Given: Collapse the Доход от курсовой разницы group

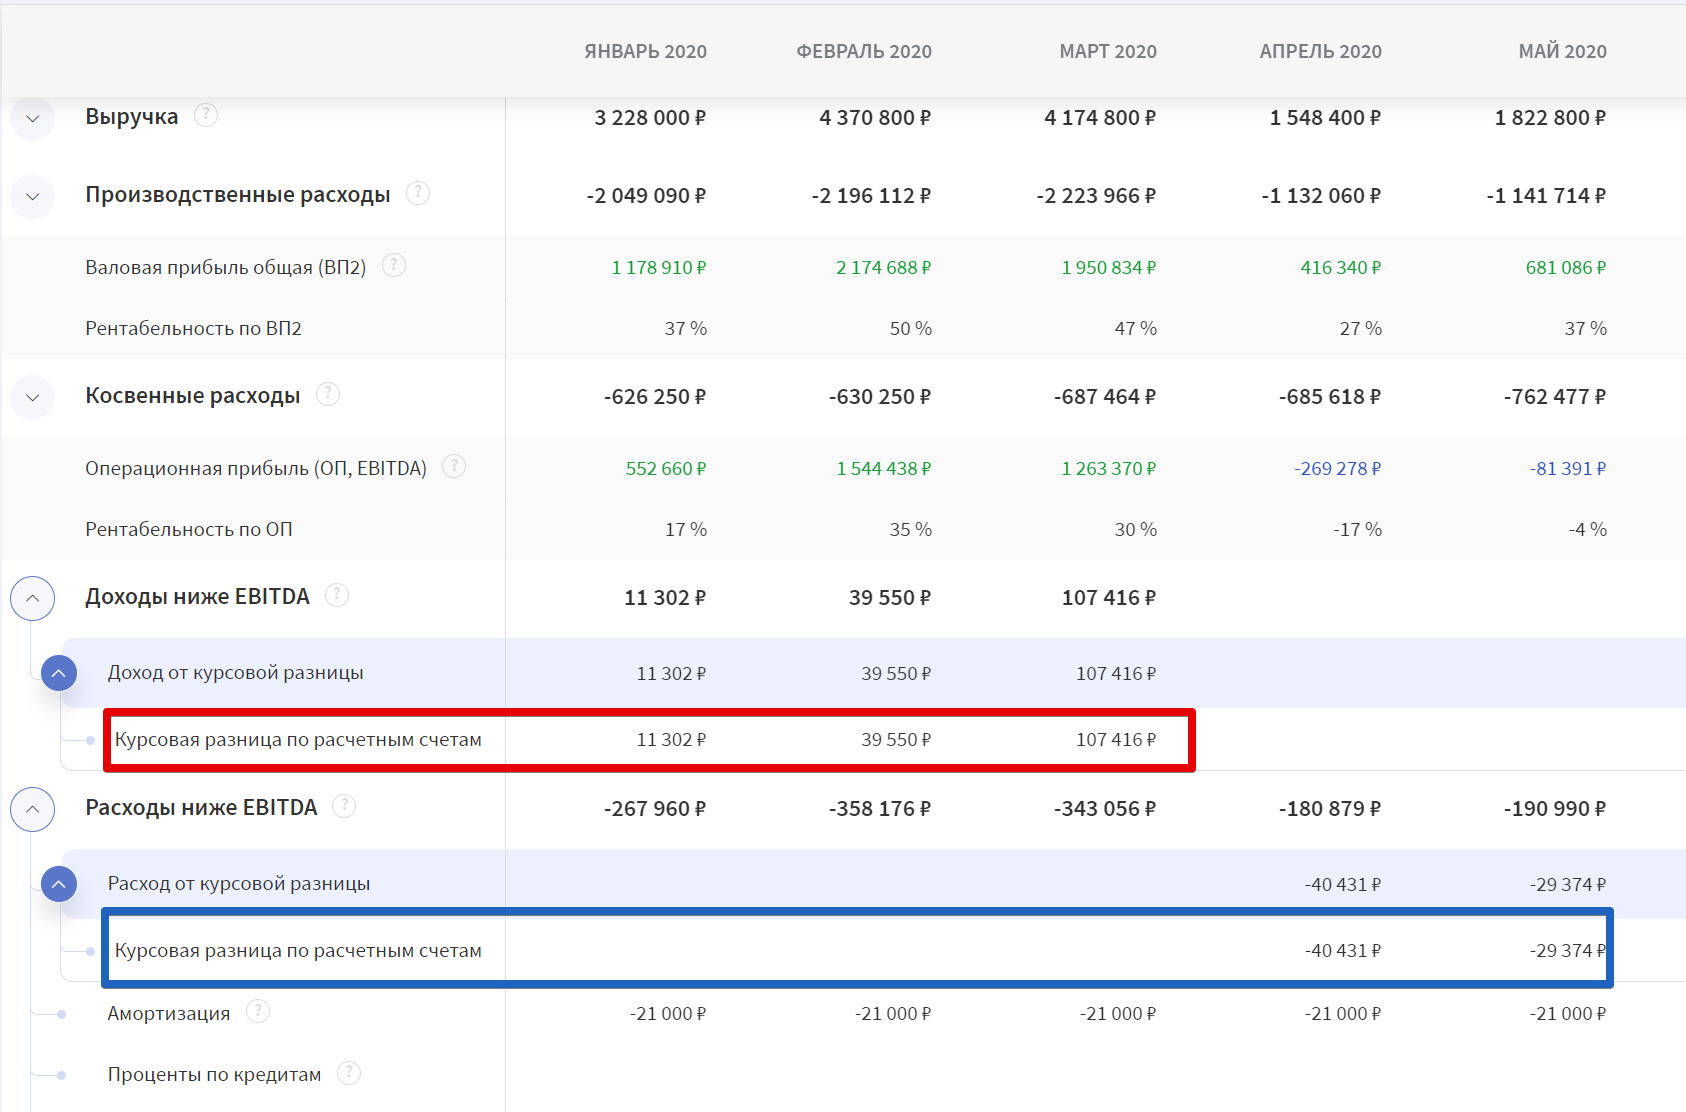Looking at the screenshot, I should 59,673.
